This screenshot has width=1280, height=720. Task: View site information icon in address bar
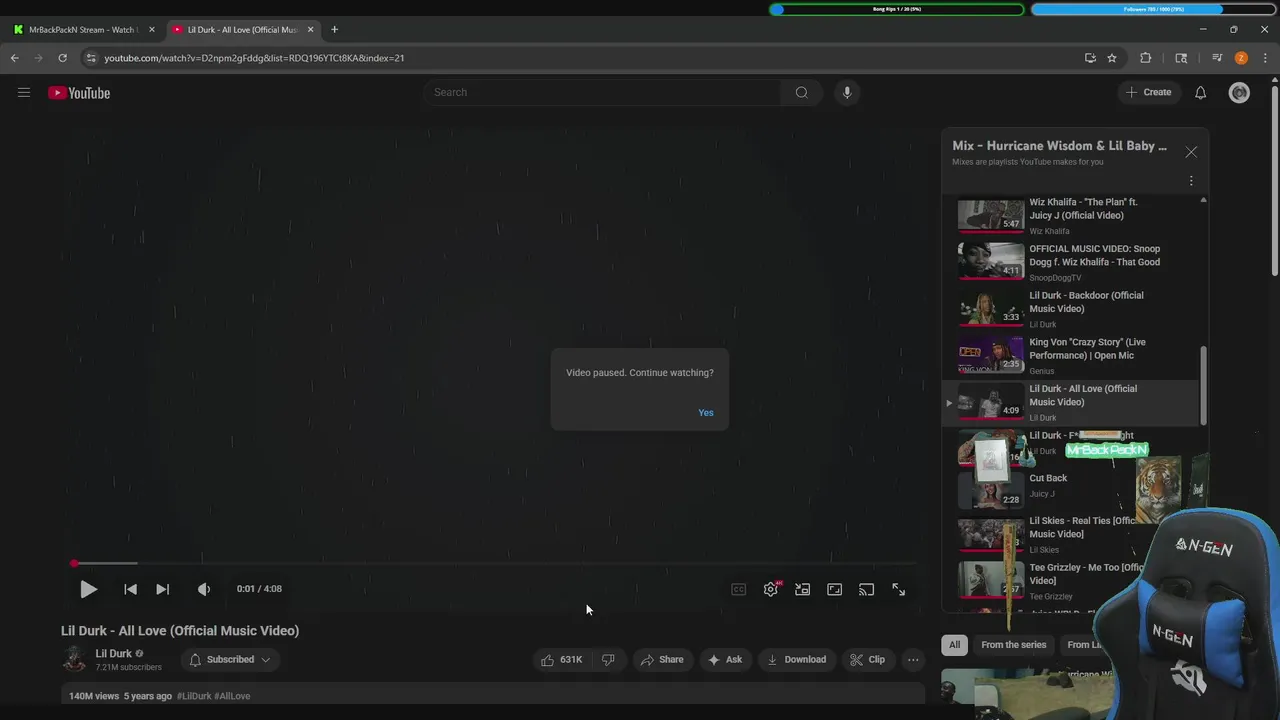tap(91, 58)
